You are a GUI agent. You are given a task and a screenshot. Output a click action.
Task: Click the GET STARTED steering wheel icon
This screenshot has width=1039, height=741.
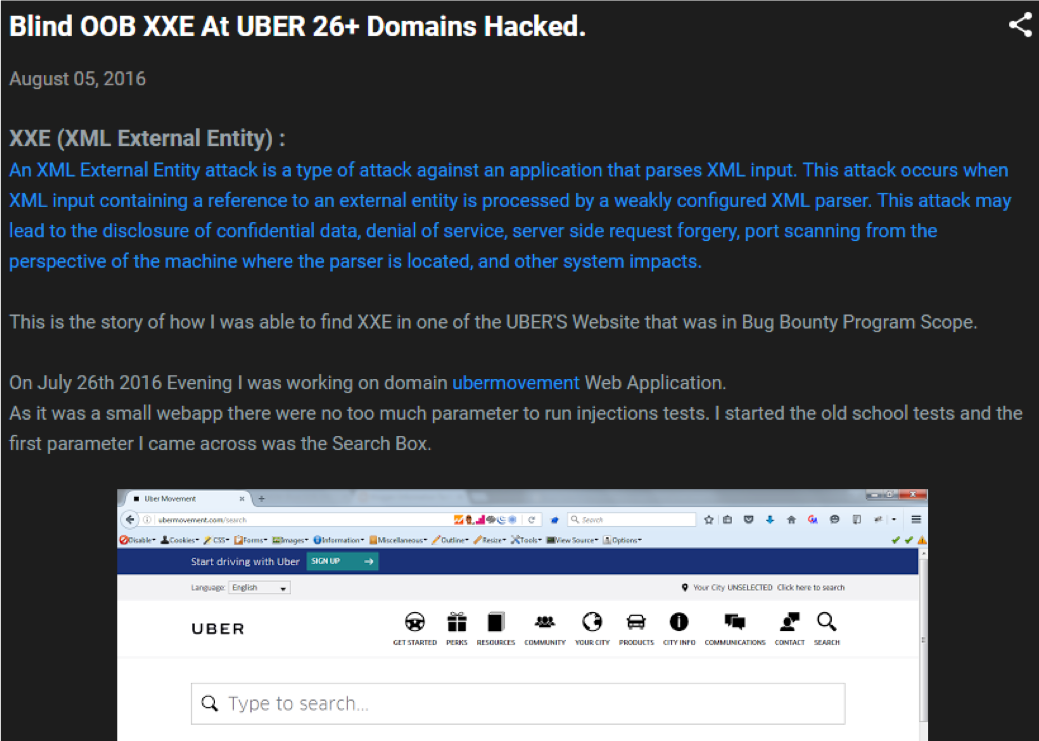click(415, 622)
